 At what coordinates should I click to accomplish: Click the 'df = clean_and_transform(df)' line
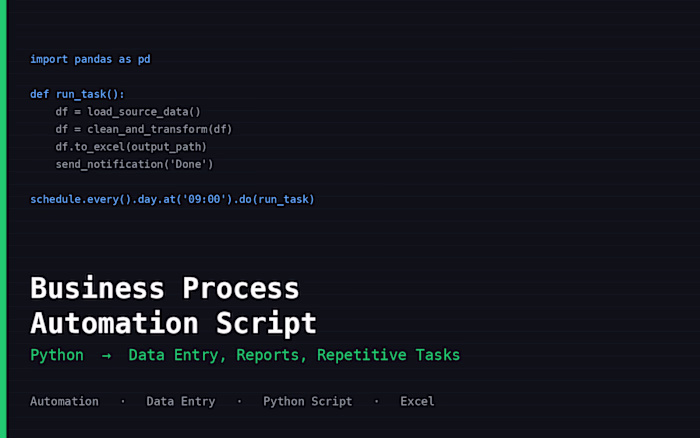coord(144,129)
